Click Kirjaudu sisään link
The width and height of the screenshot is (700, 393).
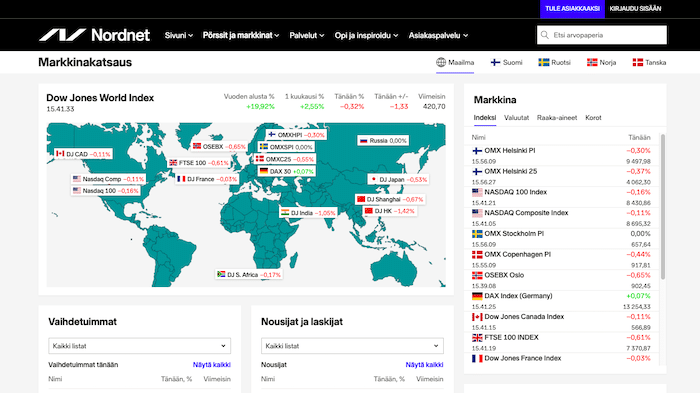pyautogui.click(x=635, y=8)
